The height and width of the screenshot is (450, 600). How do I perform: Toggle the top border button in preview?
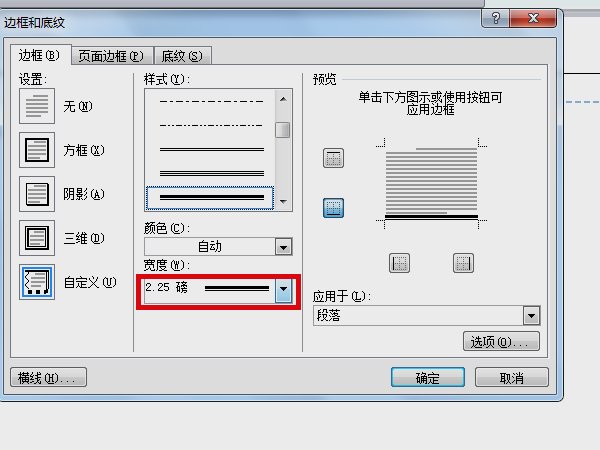point(333,158)
